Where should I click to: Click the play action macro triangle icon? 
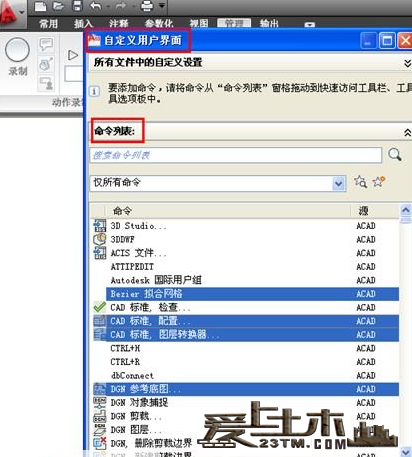73,55
